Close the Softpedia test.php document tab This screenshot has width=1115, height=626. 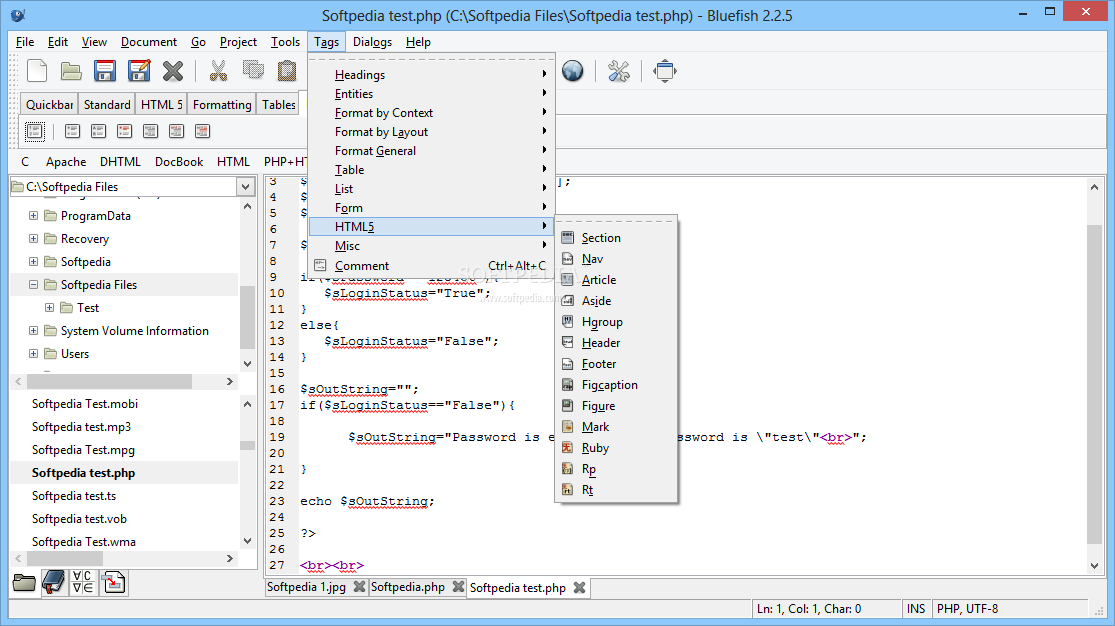580,588
